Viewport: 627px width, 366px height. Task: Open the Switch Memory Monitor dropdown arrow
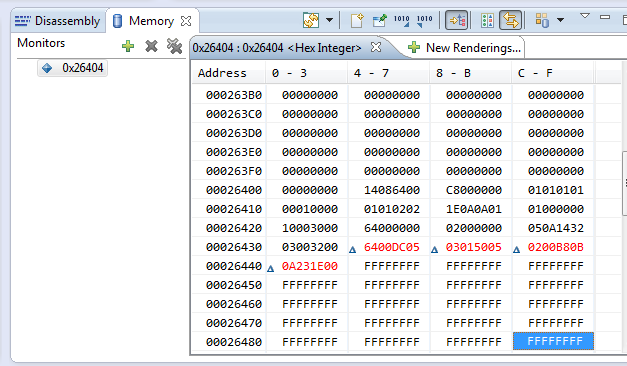(x=561, y=20)
